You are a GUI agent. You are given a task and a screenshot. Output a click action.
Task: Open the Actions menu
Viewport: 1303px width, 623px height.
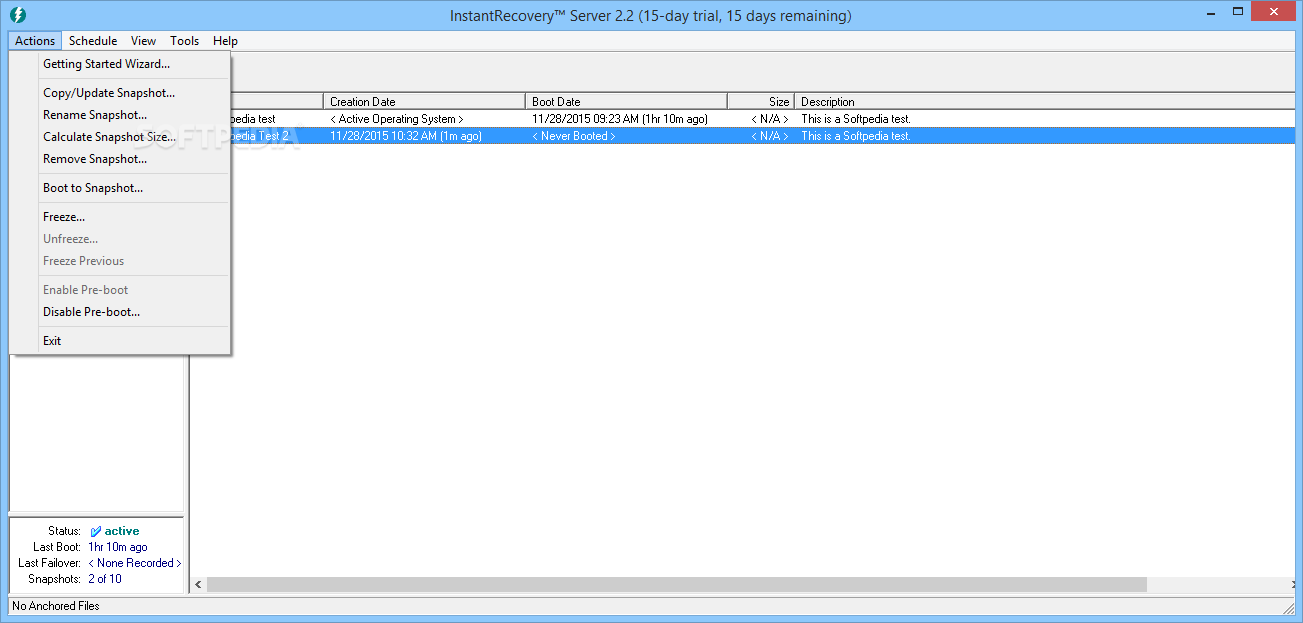click(x=35, y=41)
